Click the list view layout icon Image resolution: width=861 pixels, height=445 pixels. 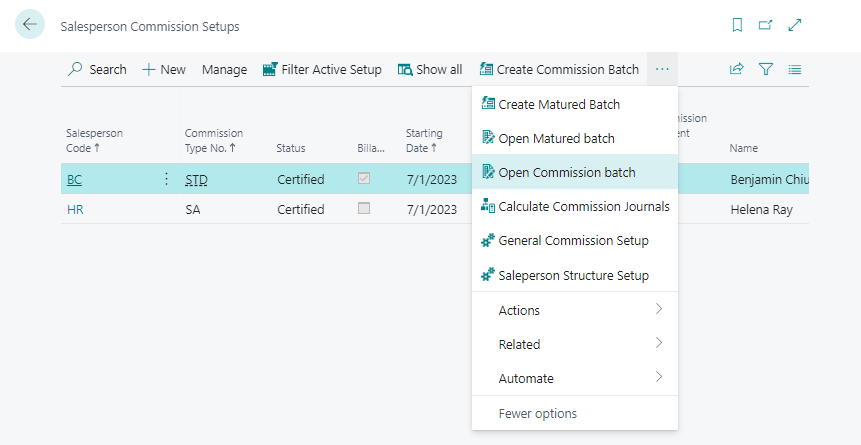tap(795, 69)
